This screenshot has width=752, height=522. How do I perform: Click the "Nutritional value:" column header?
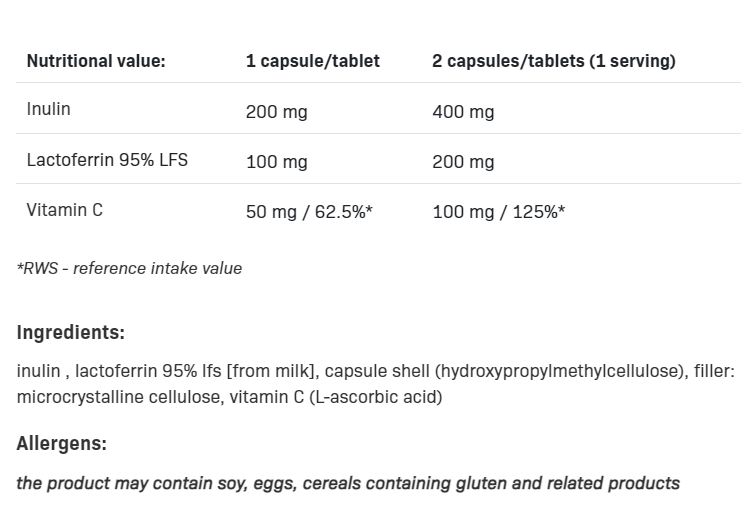(x=96, y=61)
